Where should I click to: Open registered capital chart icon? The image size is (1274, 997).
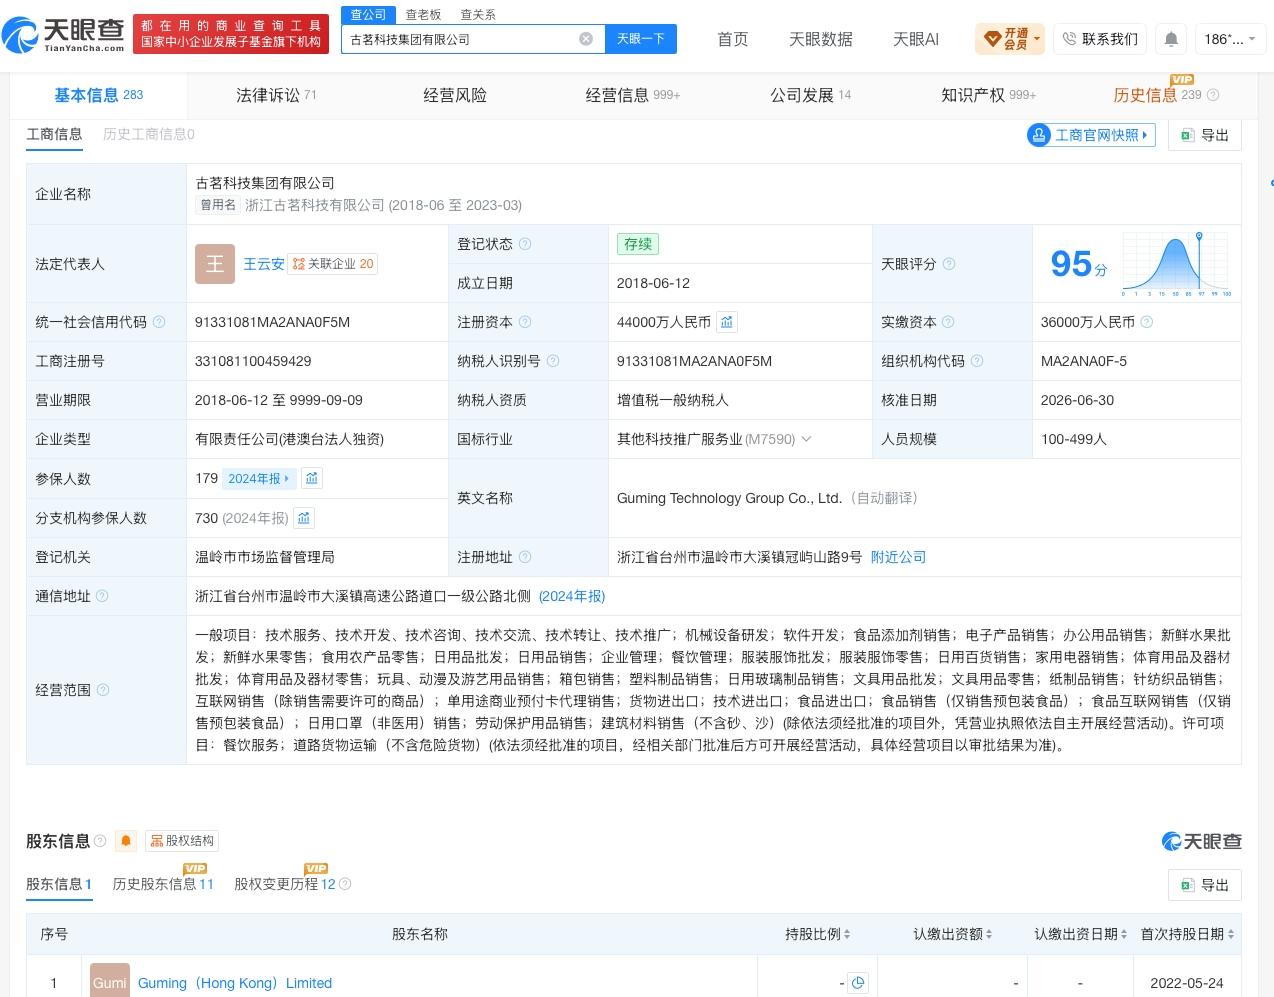727,322
